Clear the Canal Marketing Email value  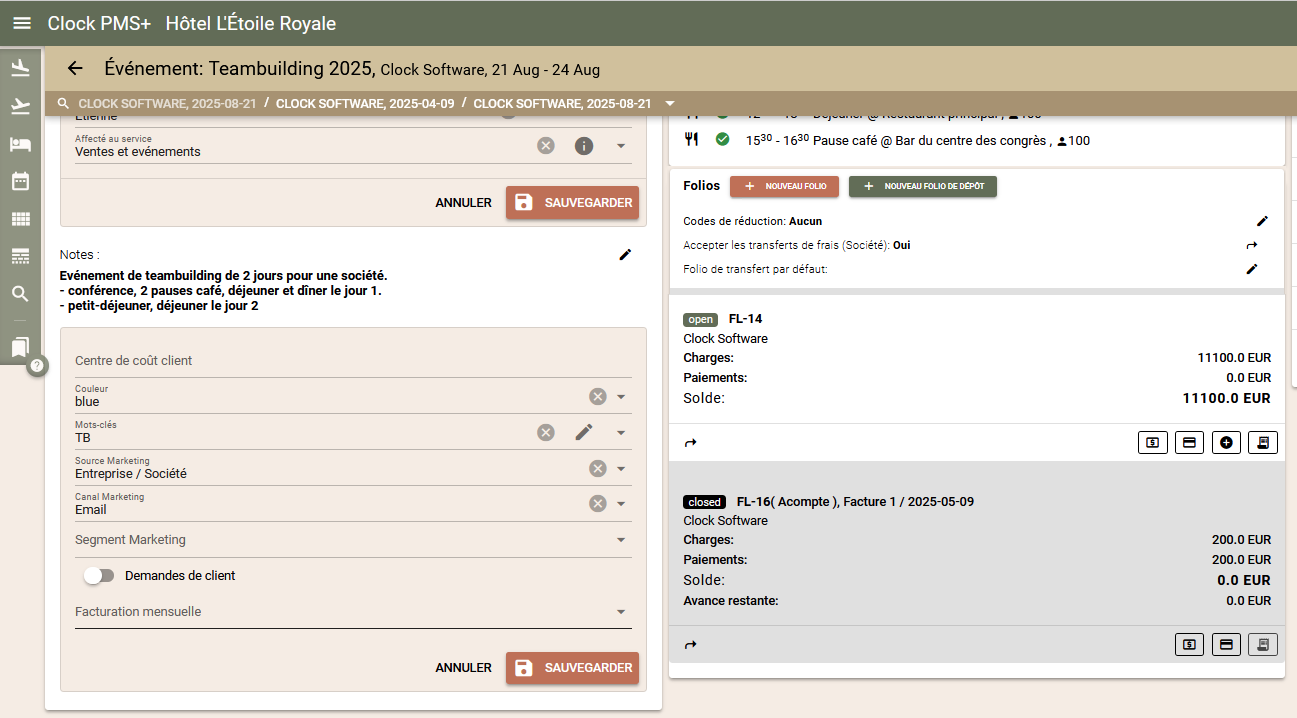[597, 503]
